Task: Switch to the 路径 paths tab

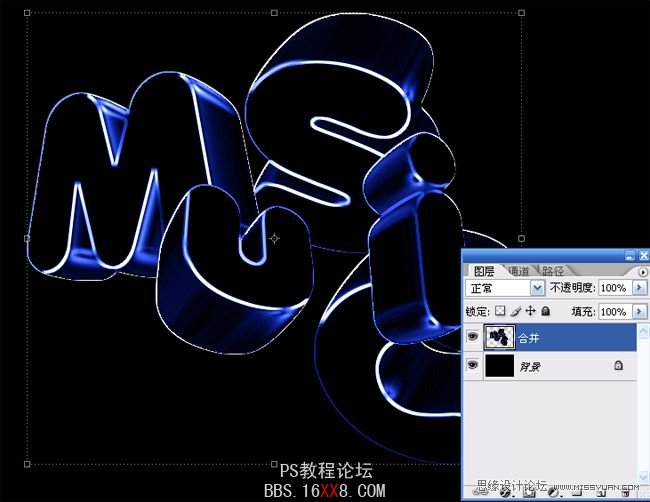Action: [x=552, y=271]
